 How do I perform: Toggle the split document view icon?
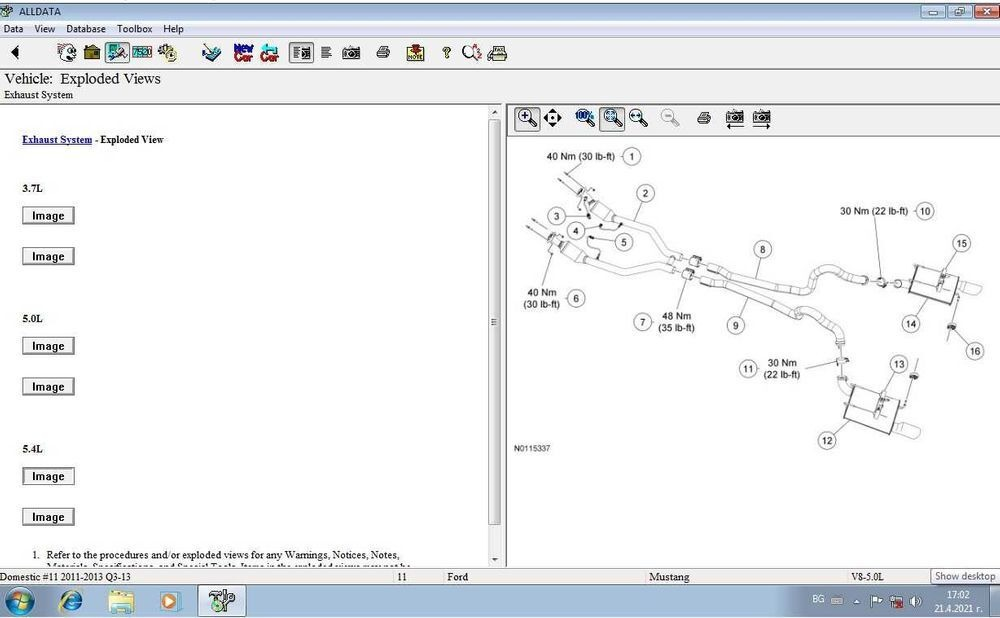coord(301,52)
